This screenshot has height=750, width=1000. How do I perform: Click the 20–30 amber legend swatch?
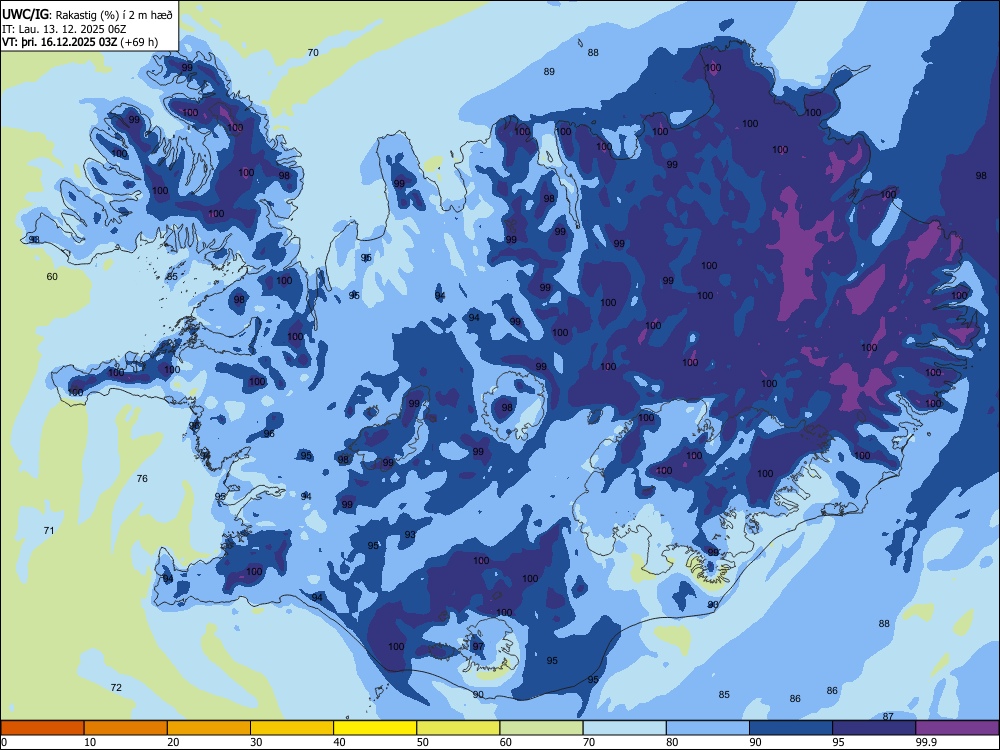point(209,728)
